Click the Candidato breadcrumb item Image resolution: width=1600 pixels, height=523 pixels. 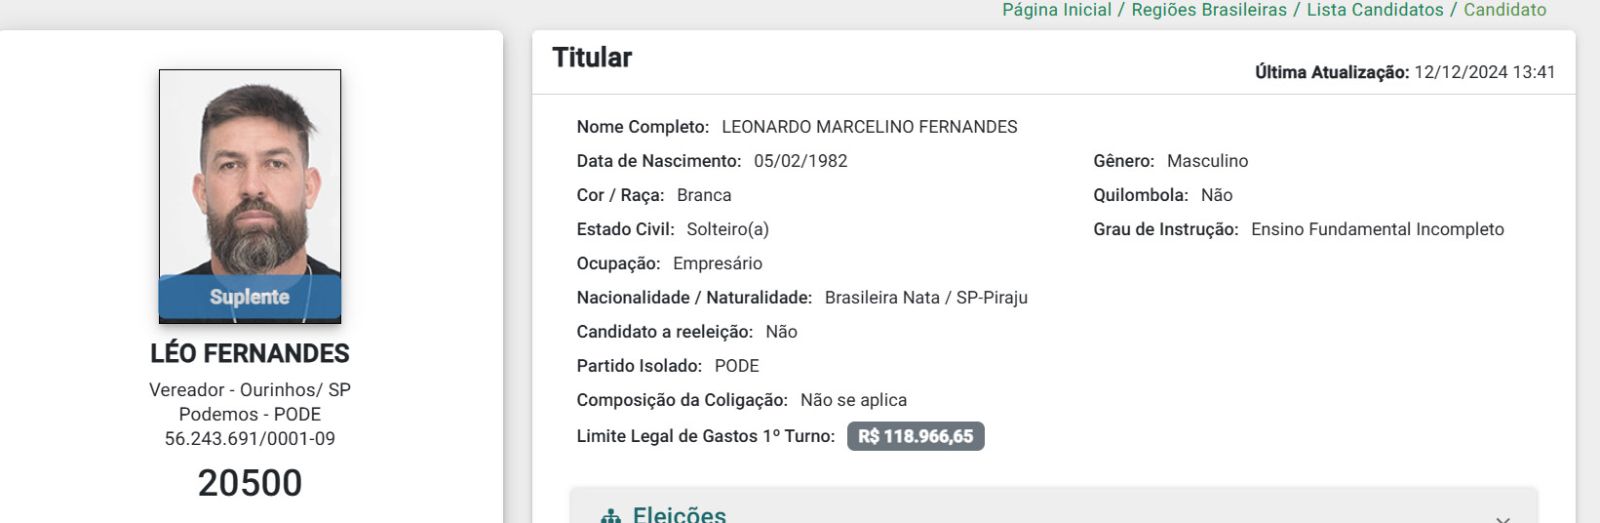(x=1504, y=10)
